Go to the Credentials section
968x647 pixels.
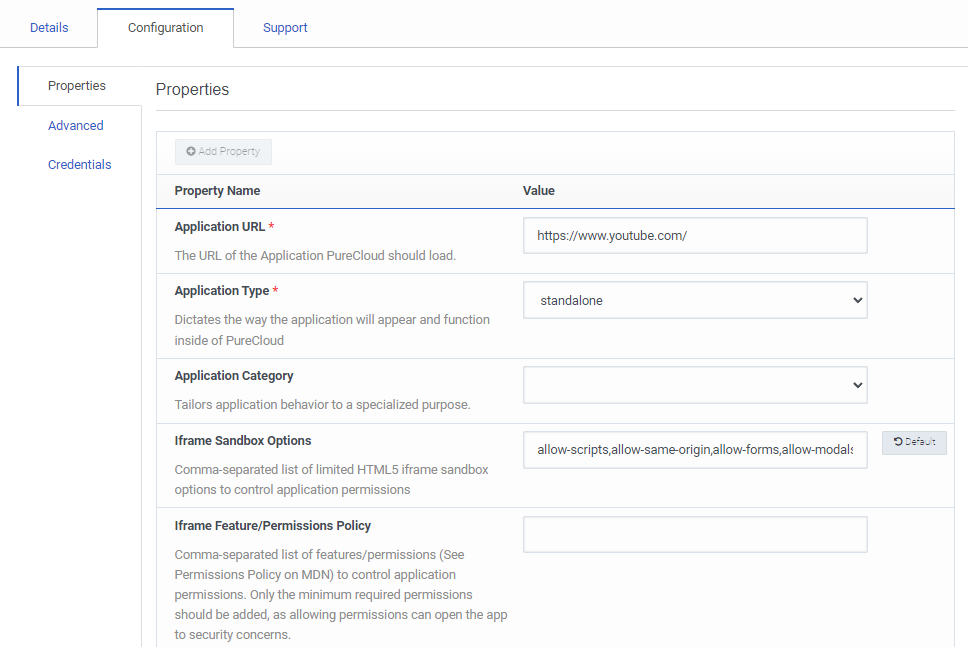pyautogui.click(x=79, y=165)
